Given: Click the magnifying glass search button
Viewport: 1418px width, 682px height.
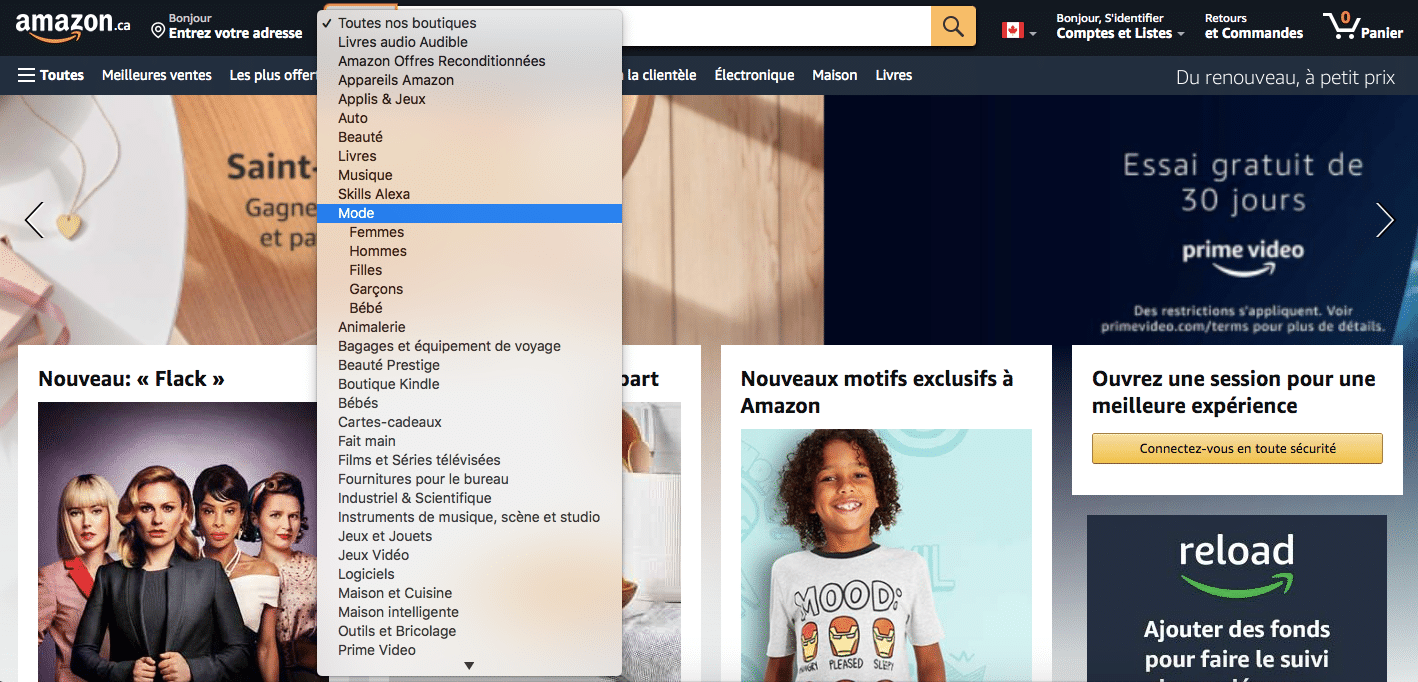Looking at the screenshot, I should point(953,26).
